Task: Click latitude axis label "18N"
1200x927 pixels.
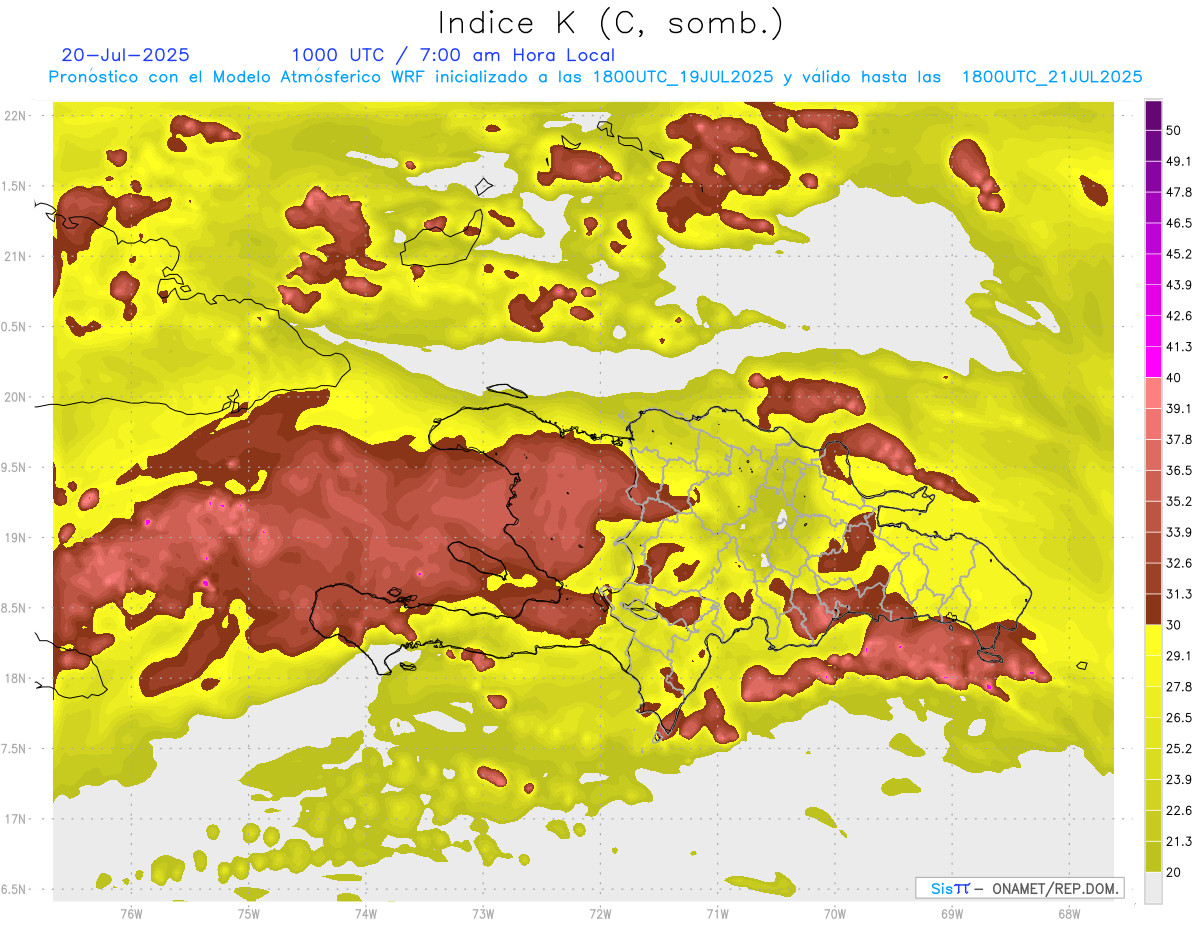Action: (15, 678)
